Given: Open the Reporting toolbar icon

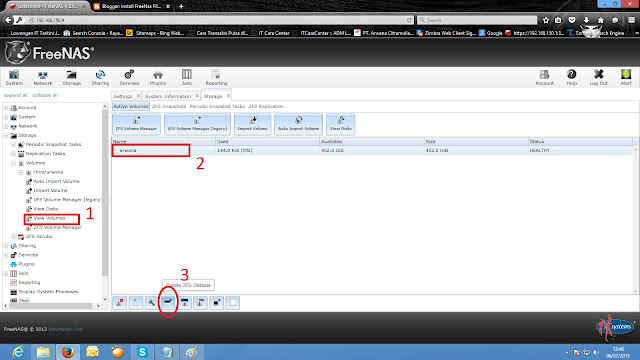Looking at the screenshot, I should [216, 77].
